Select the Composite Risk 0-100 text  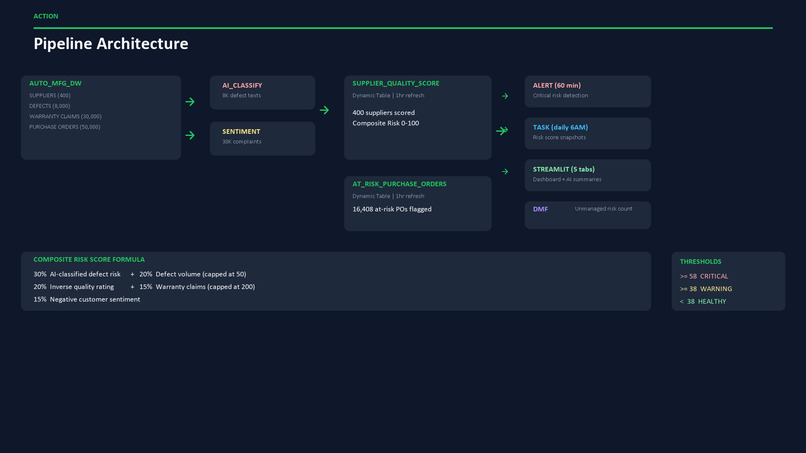(x=386, y=123)
